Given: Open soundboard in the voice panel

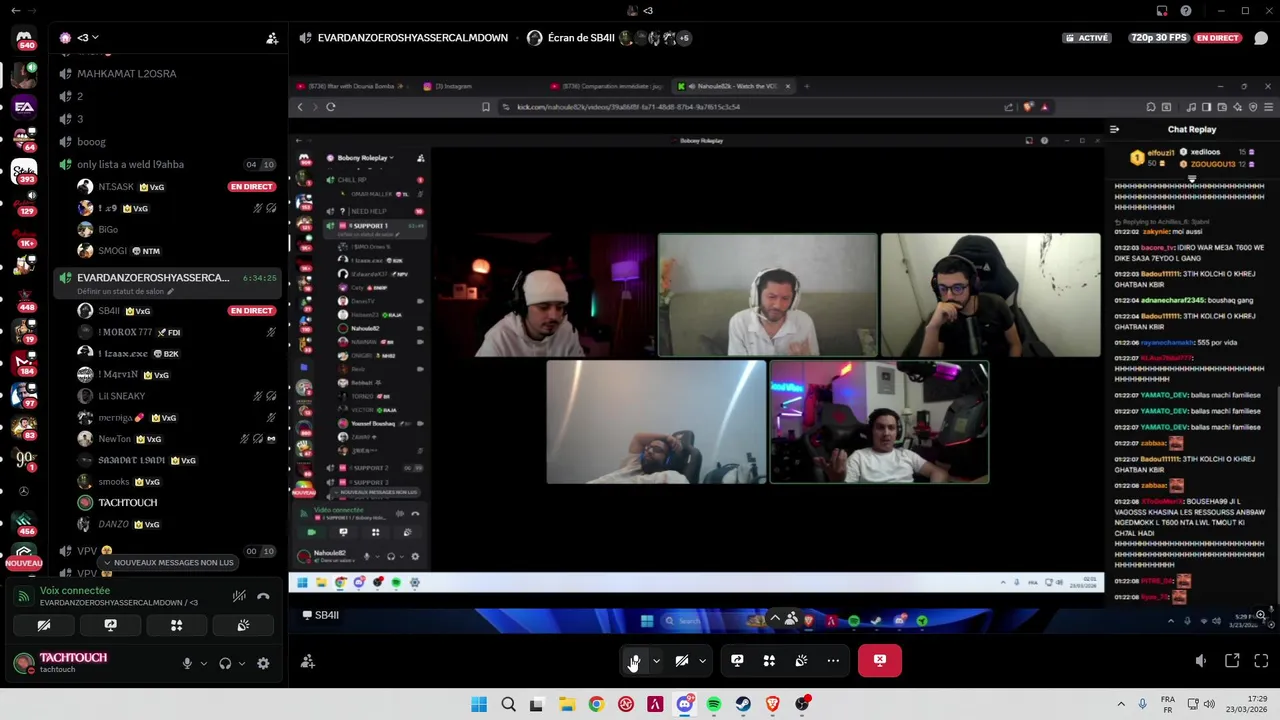Looking at the screenshot, I should [243, 625].
